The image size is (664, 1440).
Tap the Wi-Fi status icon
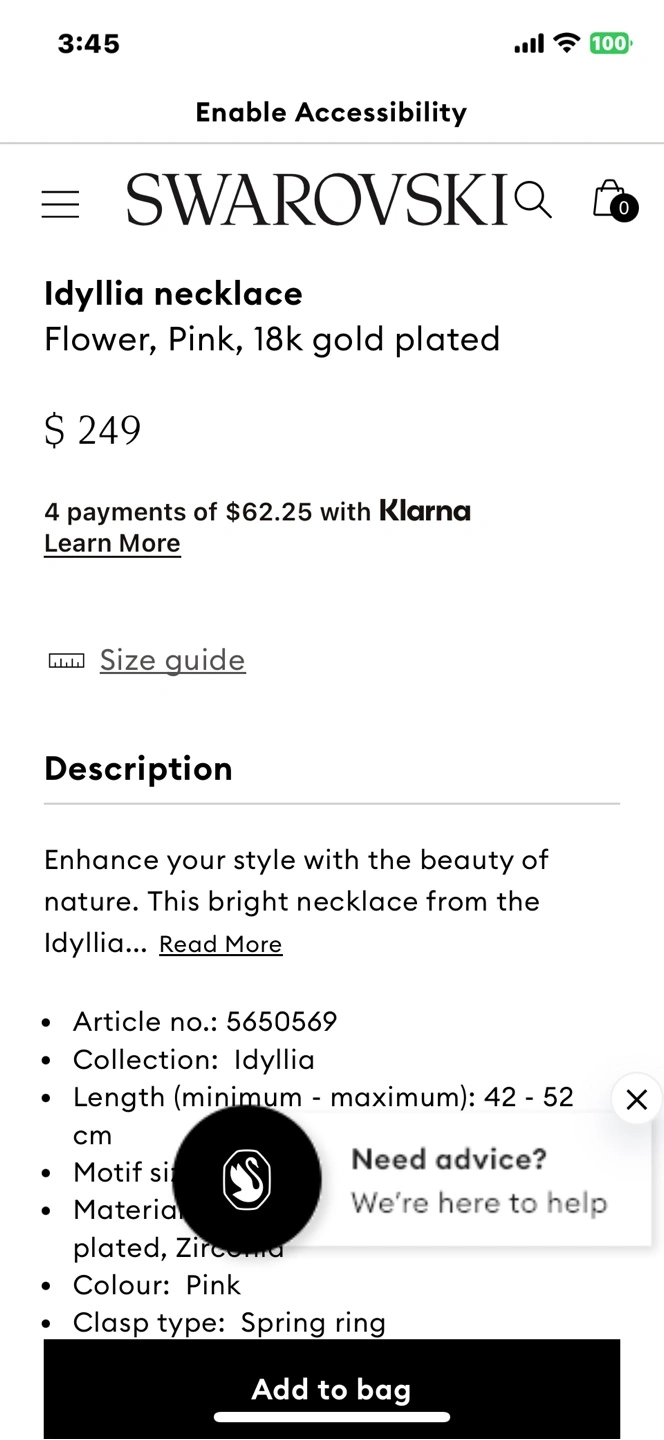point(567,42)
